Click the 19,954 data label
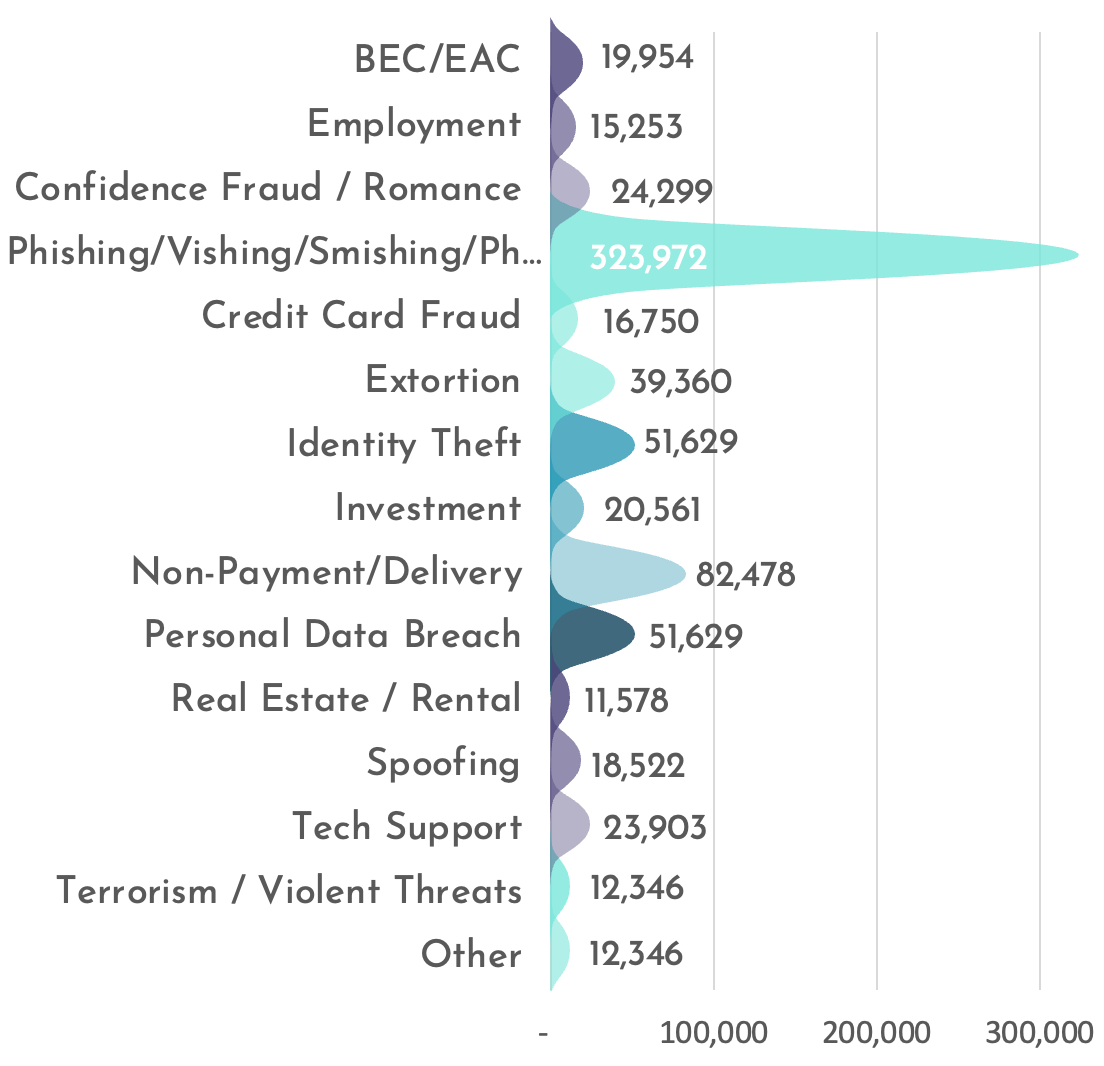The width and height of the screenshot is (1104, 1066). point(647,58)
